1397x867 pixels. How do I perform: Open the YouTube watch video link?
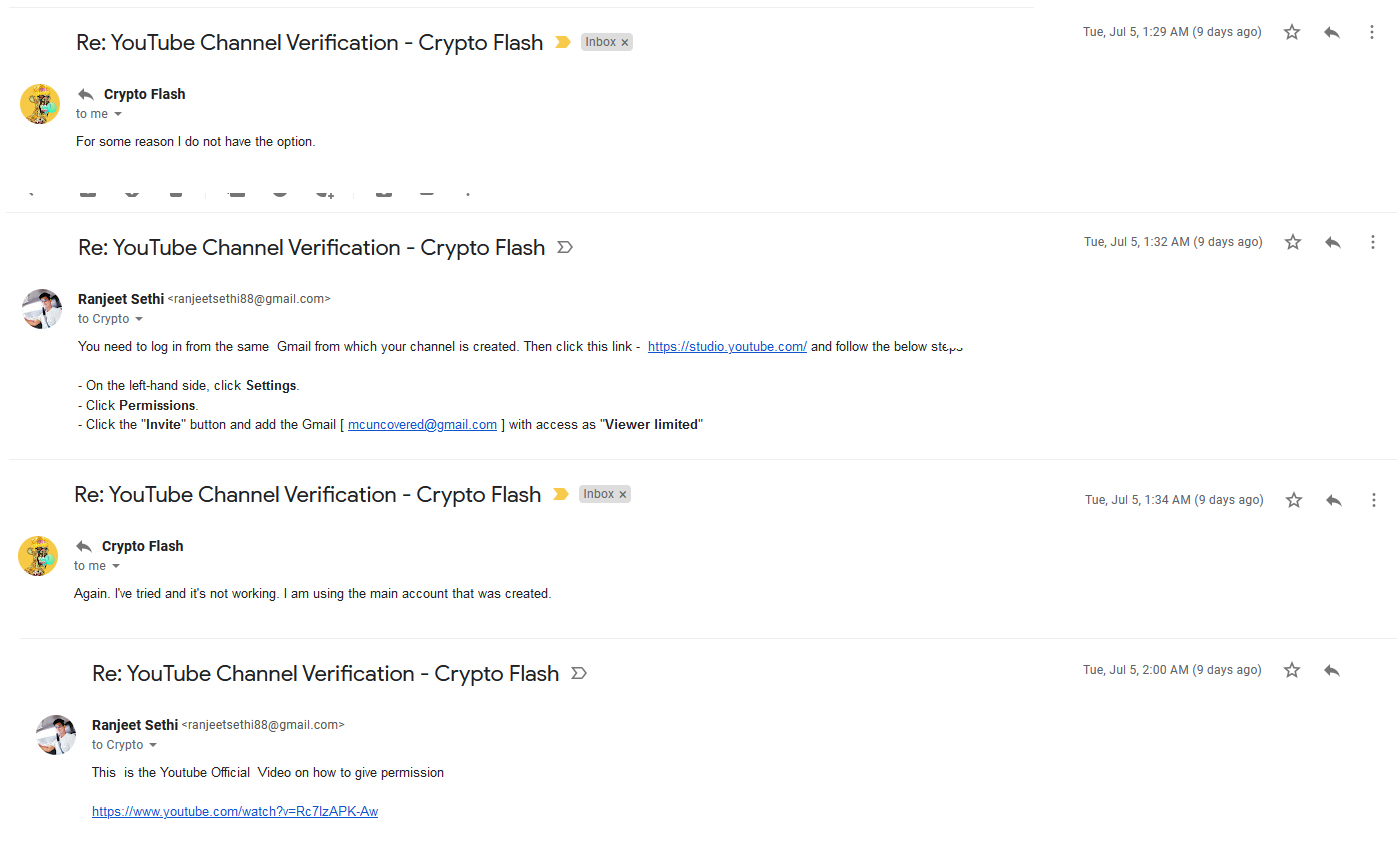click(235, 811)
